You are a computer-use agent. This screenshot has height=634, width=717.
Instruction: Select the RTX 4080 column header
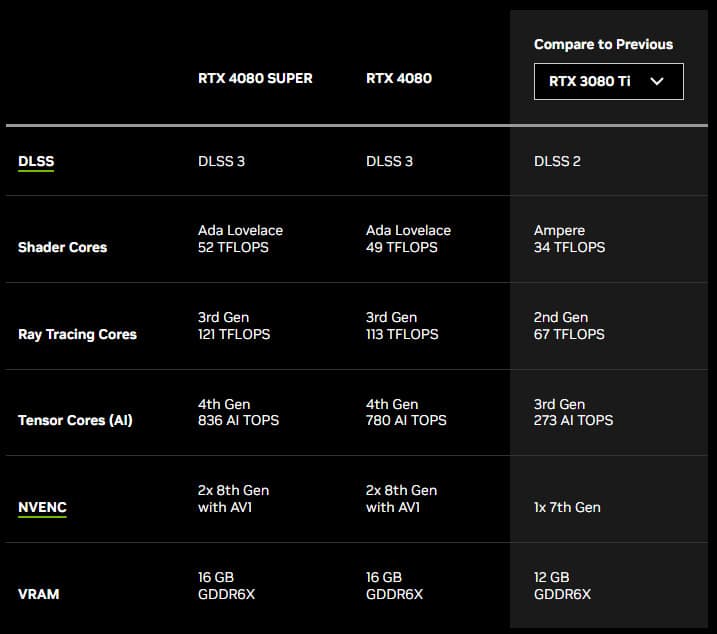point(399,78)
